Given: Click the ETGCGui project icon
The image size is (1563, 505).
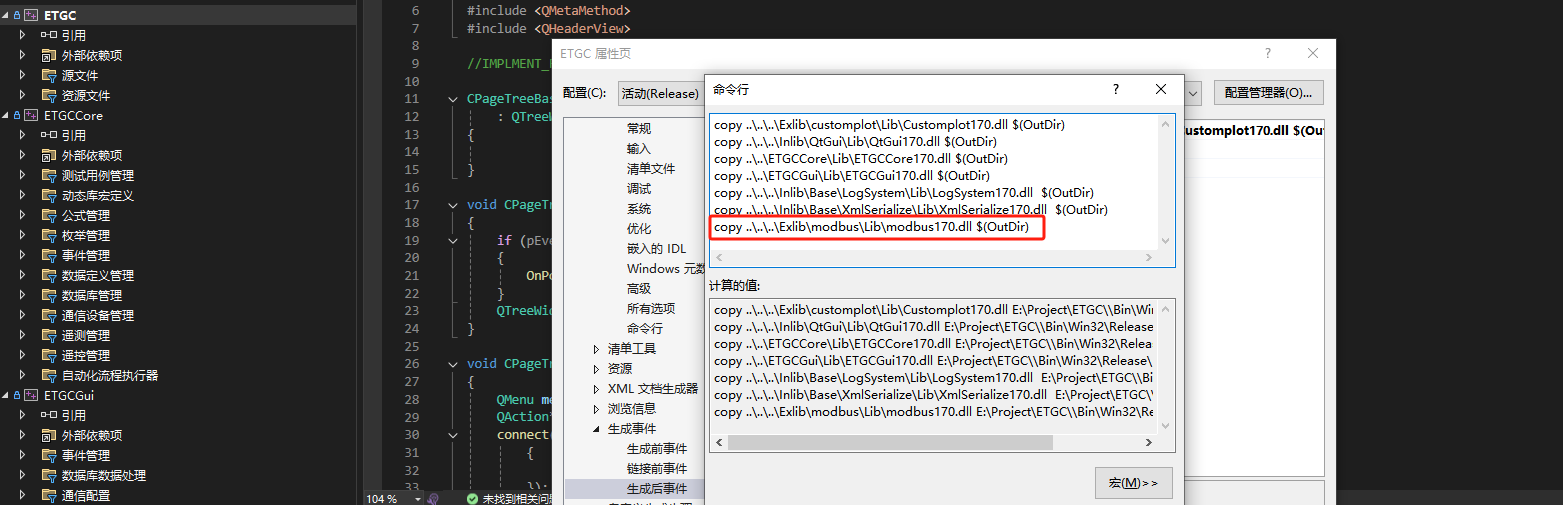Looking at the screenshot, I should coord(31,395).
